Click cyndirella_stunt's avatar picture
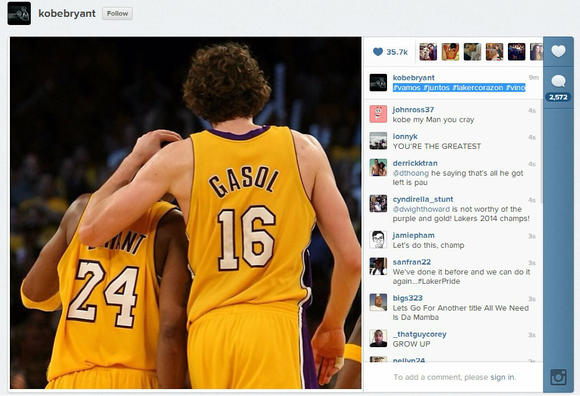The height and width of the screenshot is (396, 580). click(x=378, y=203)
